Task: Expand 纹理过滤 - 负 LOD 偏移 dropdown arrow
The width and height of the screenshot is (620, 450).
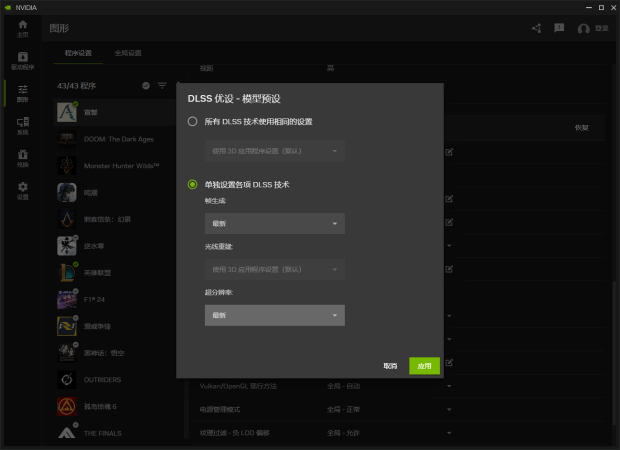Action: 449,433
